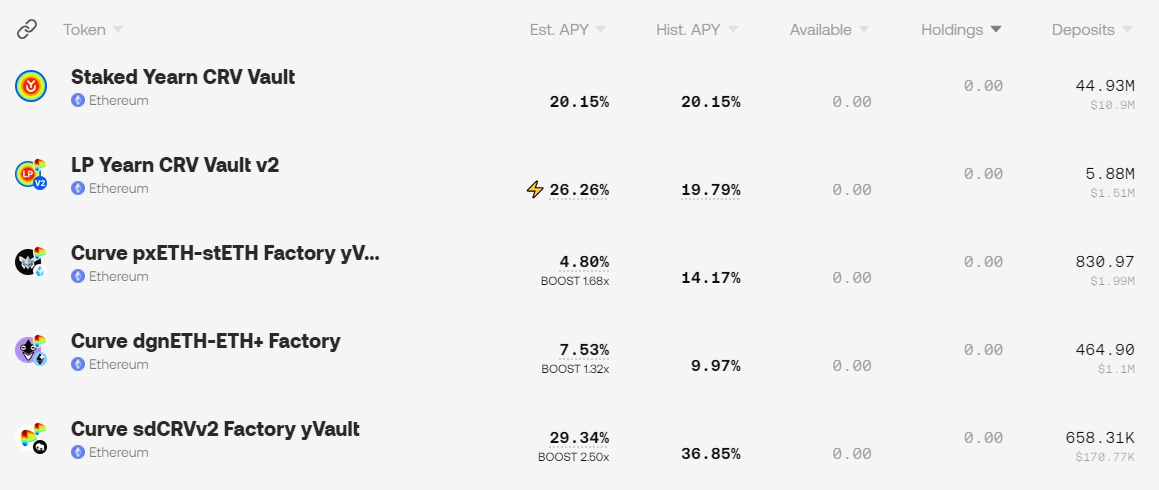Click the lightning bolt icon beside 26.26%
1159x490 pixels.
click(535, 189)
